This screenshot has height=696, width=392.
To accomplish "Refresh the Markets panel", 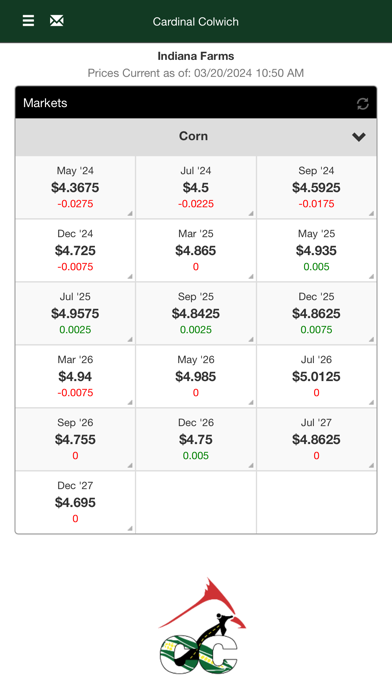I will tap(363, 104).
